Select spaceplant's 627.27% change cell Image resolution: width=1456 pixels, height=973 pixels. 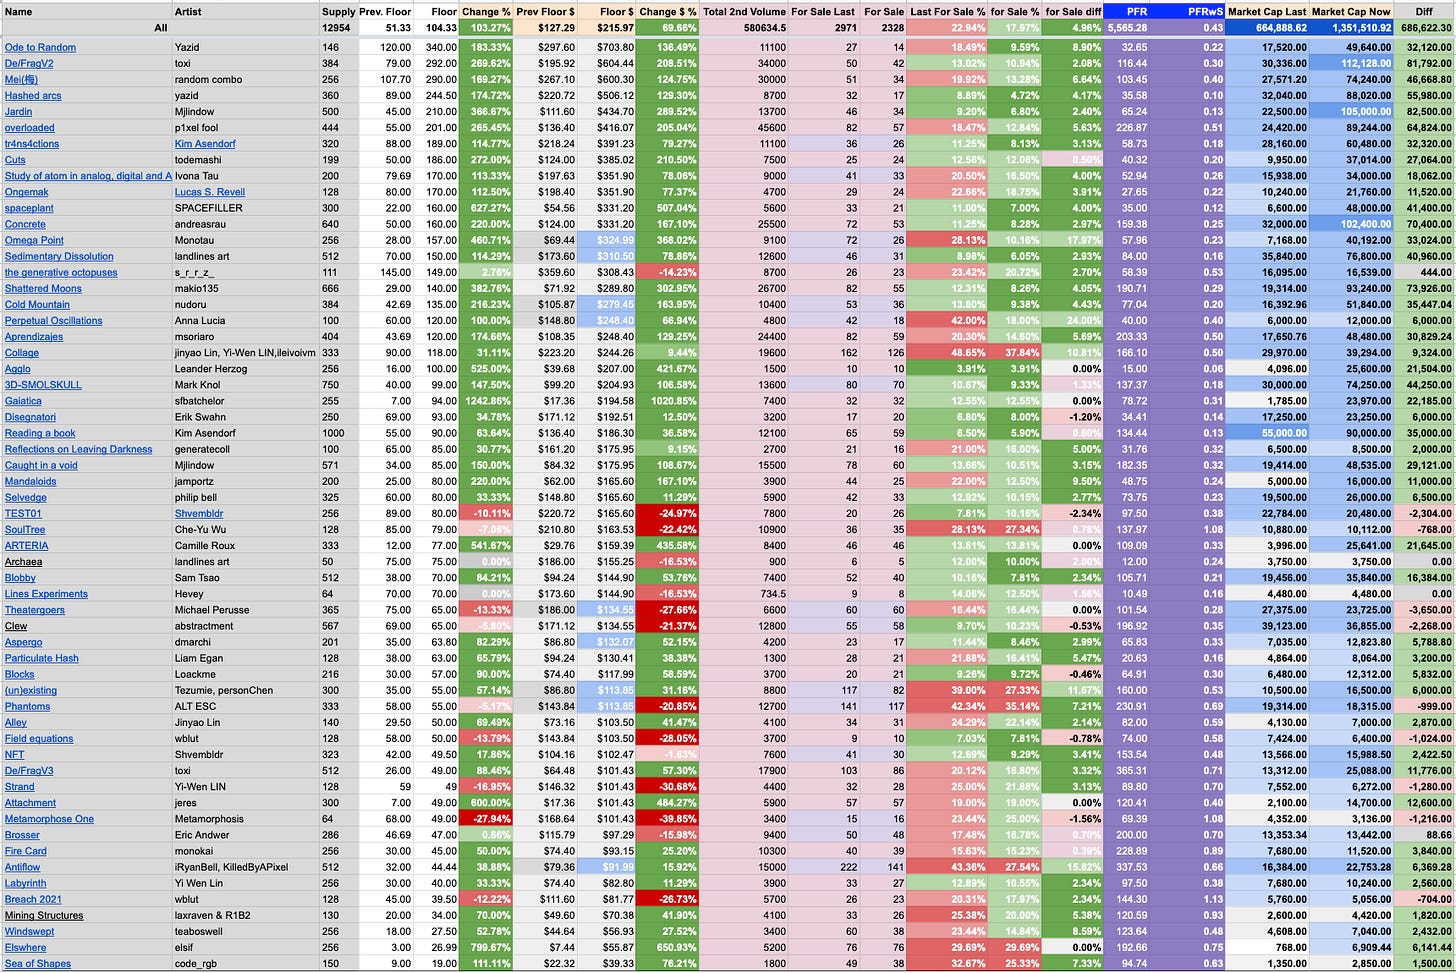tap(486, 208)
